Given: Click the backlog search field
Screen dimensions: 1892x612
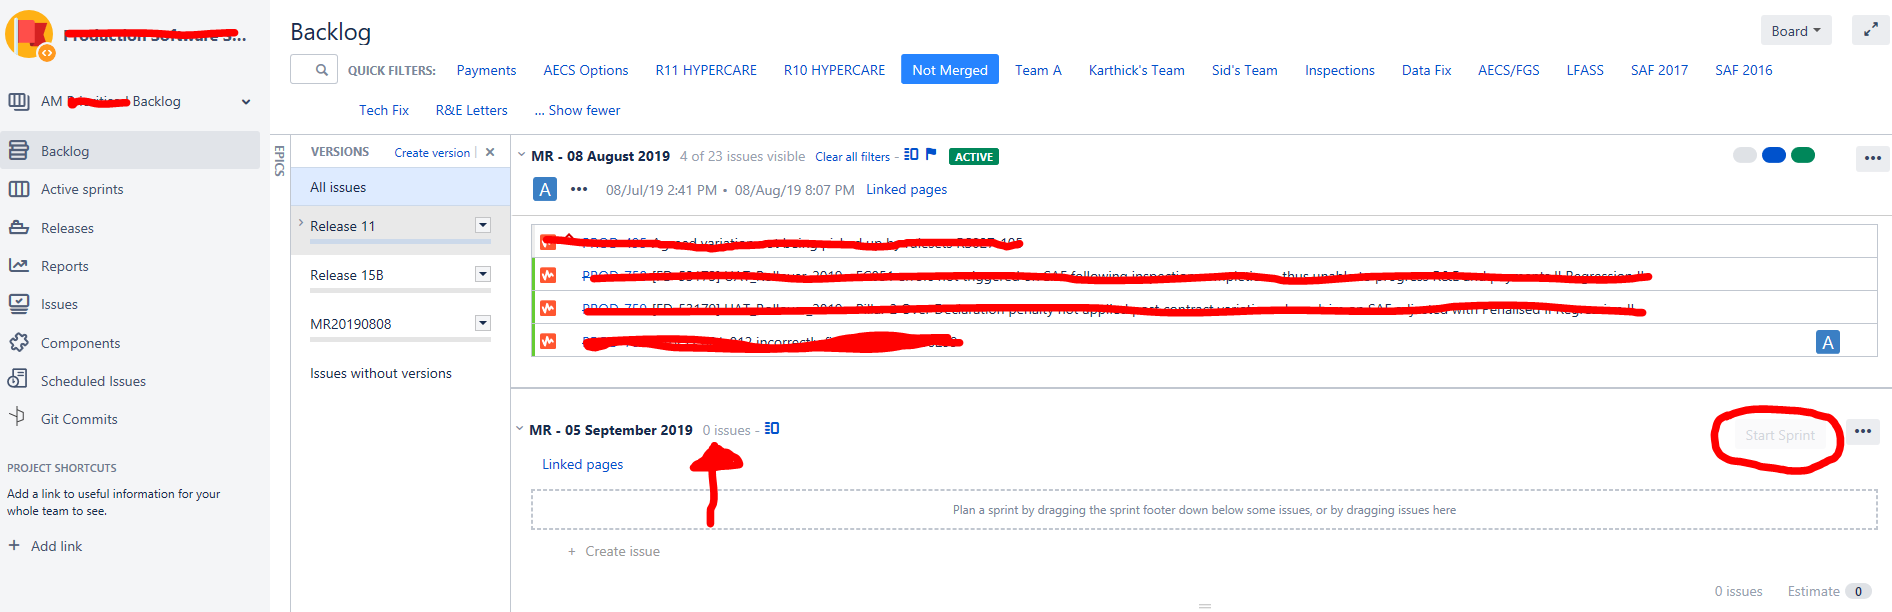Looking at the screenshot, I should click(x=313, y=70).
